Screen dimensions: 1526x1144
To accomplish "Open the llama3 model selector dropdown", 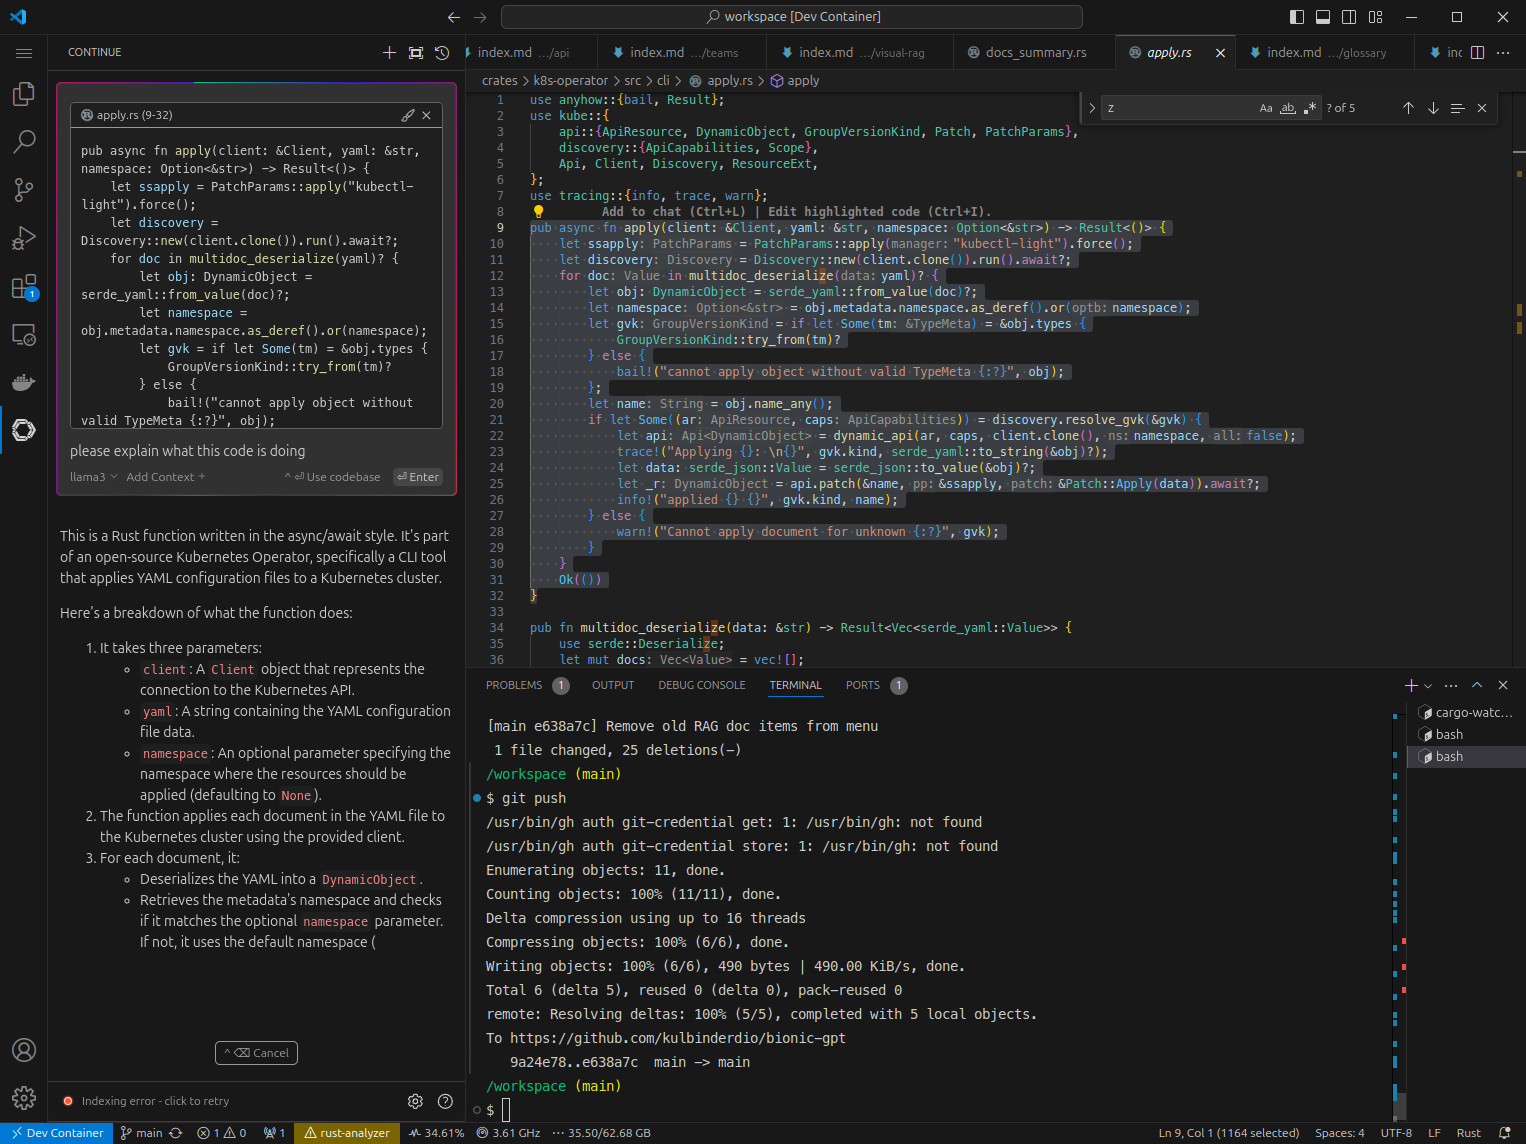I will tap(93, 477).
